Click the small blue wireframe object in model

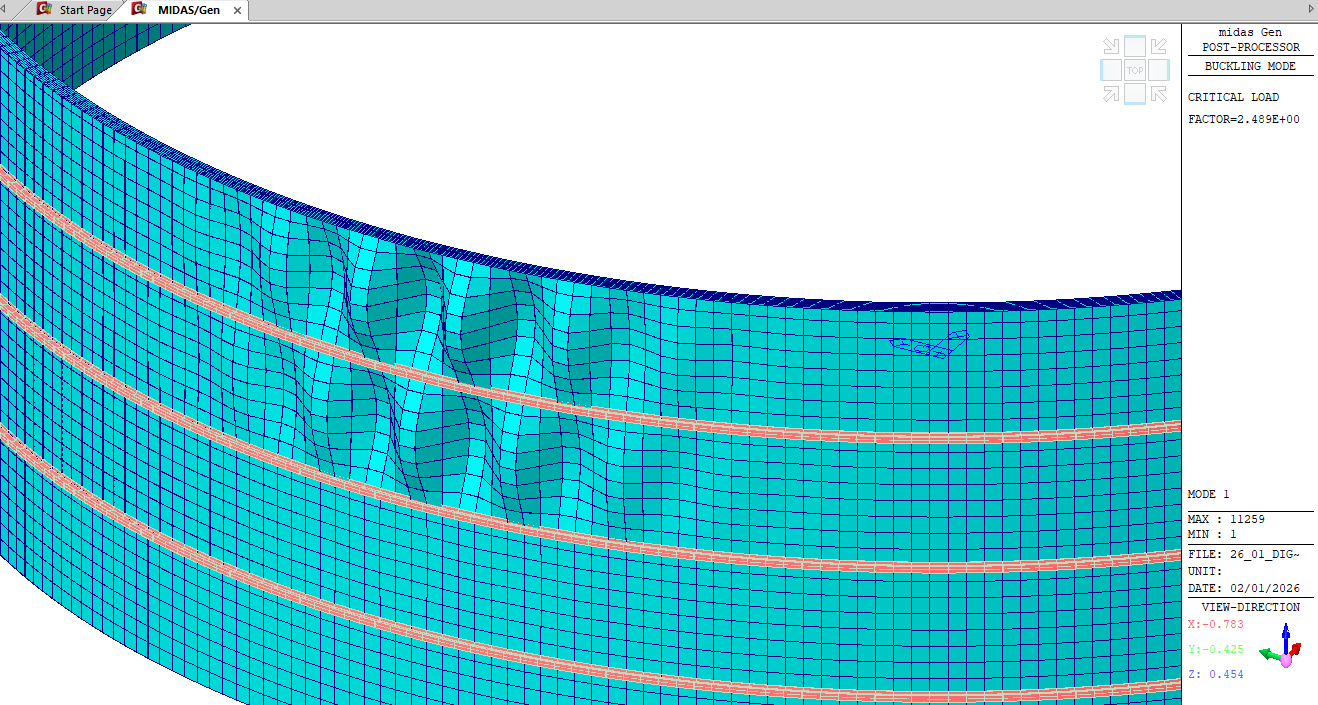(930, 344)
